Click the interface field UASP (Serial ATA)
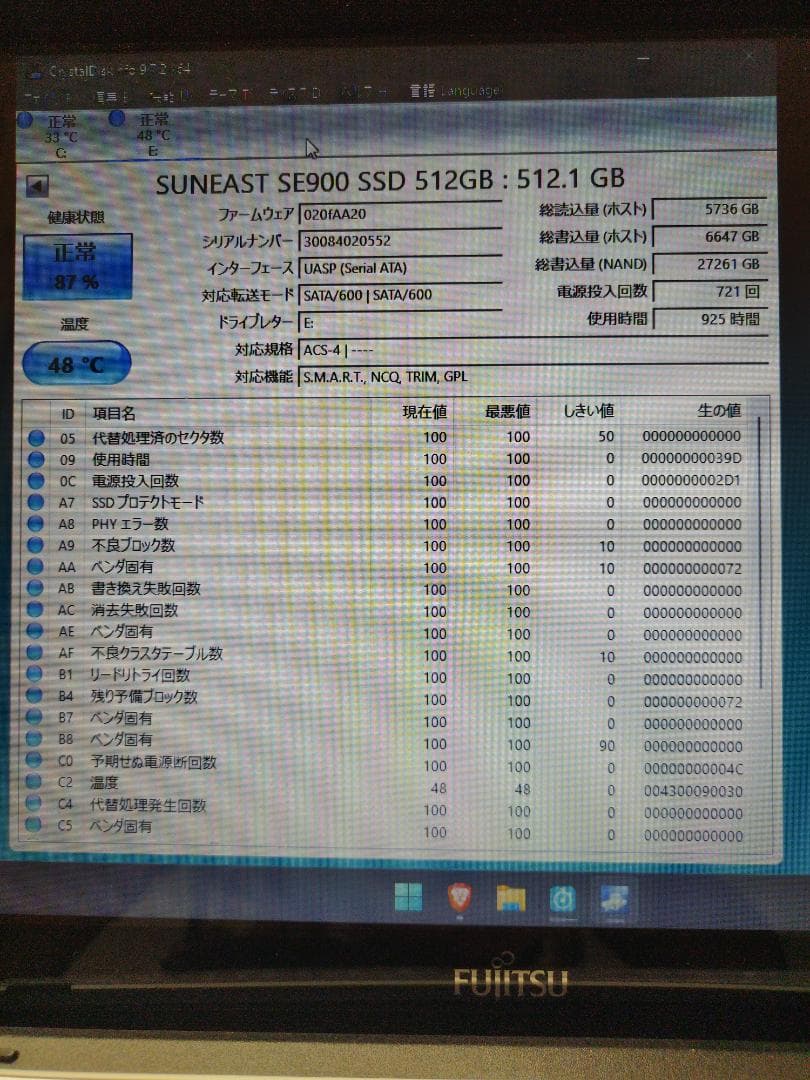 point(400,267)
